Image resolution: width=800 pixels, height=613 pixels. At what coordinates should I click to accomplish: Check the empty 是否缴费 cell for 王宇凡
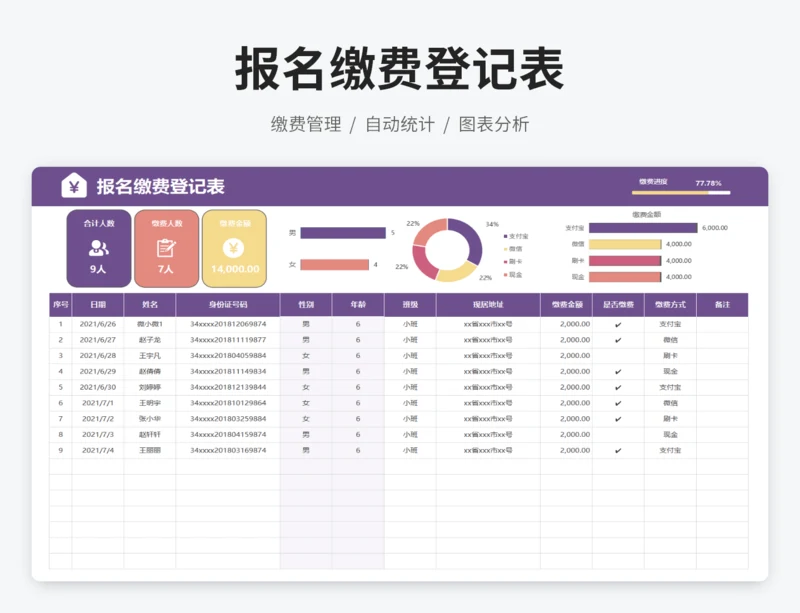[x=618, y=356]
